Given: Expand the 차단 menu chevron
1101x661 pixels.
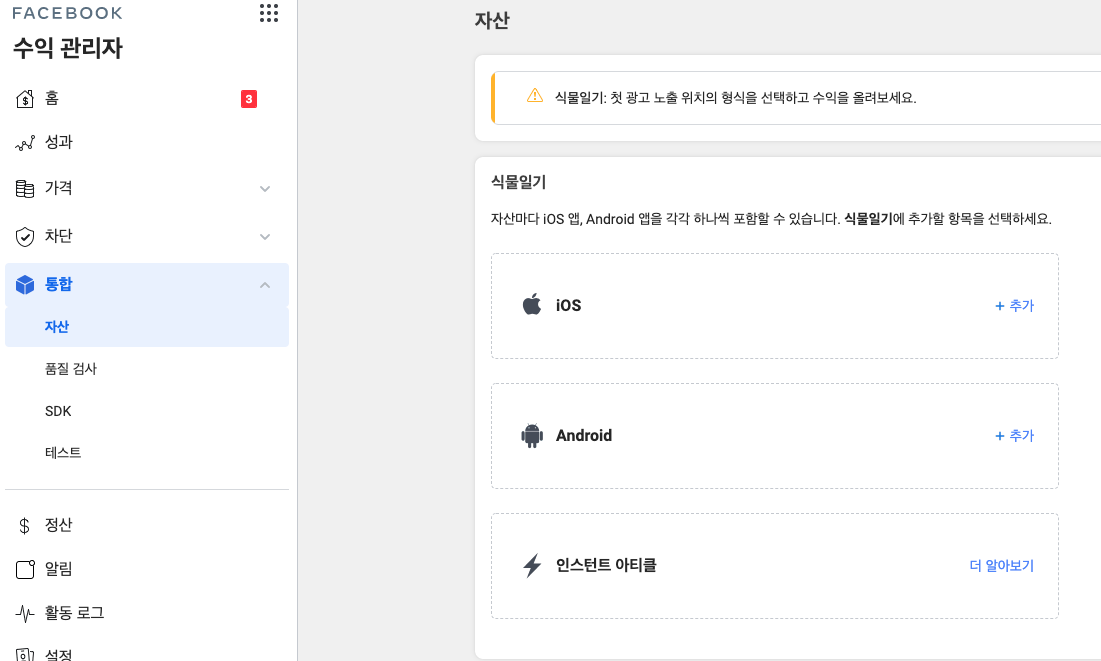Looking at the screenshot, I should (265, 237).
